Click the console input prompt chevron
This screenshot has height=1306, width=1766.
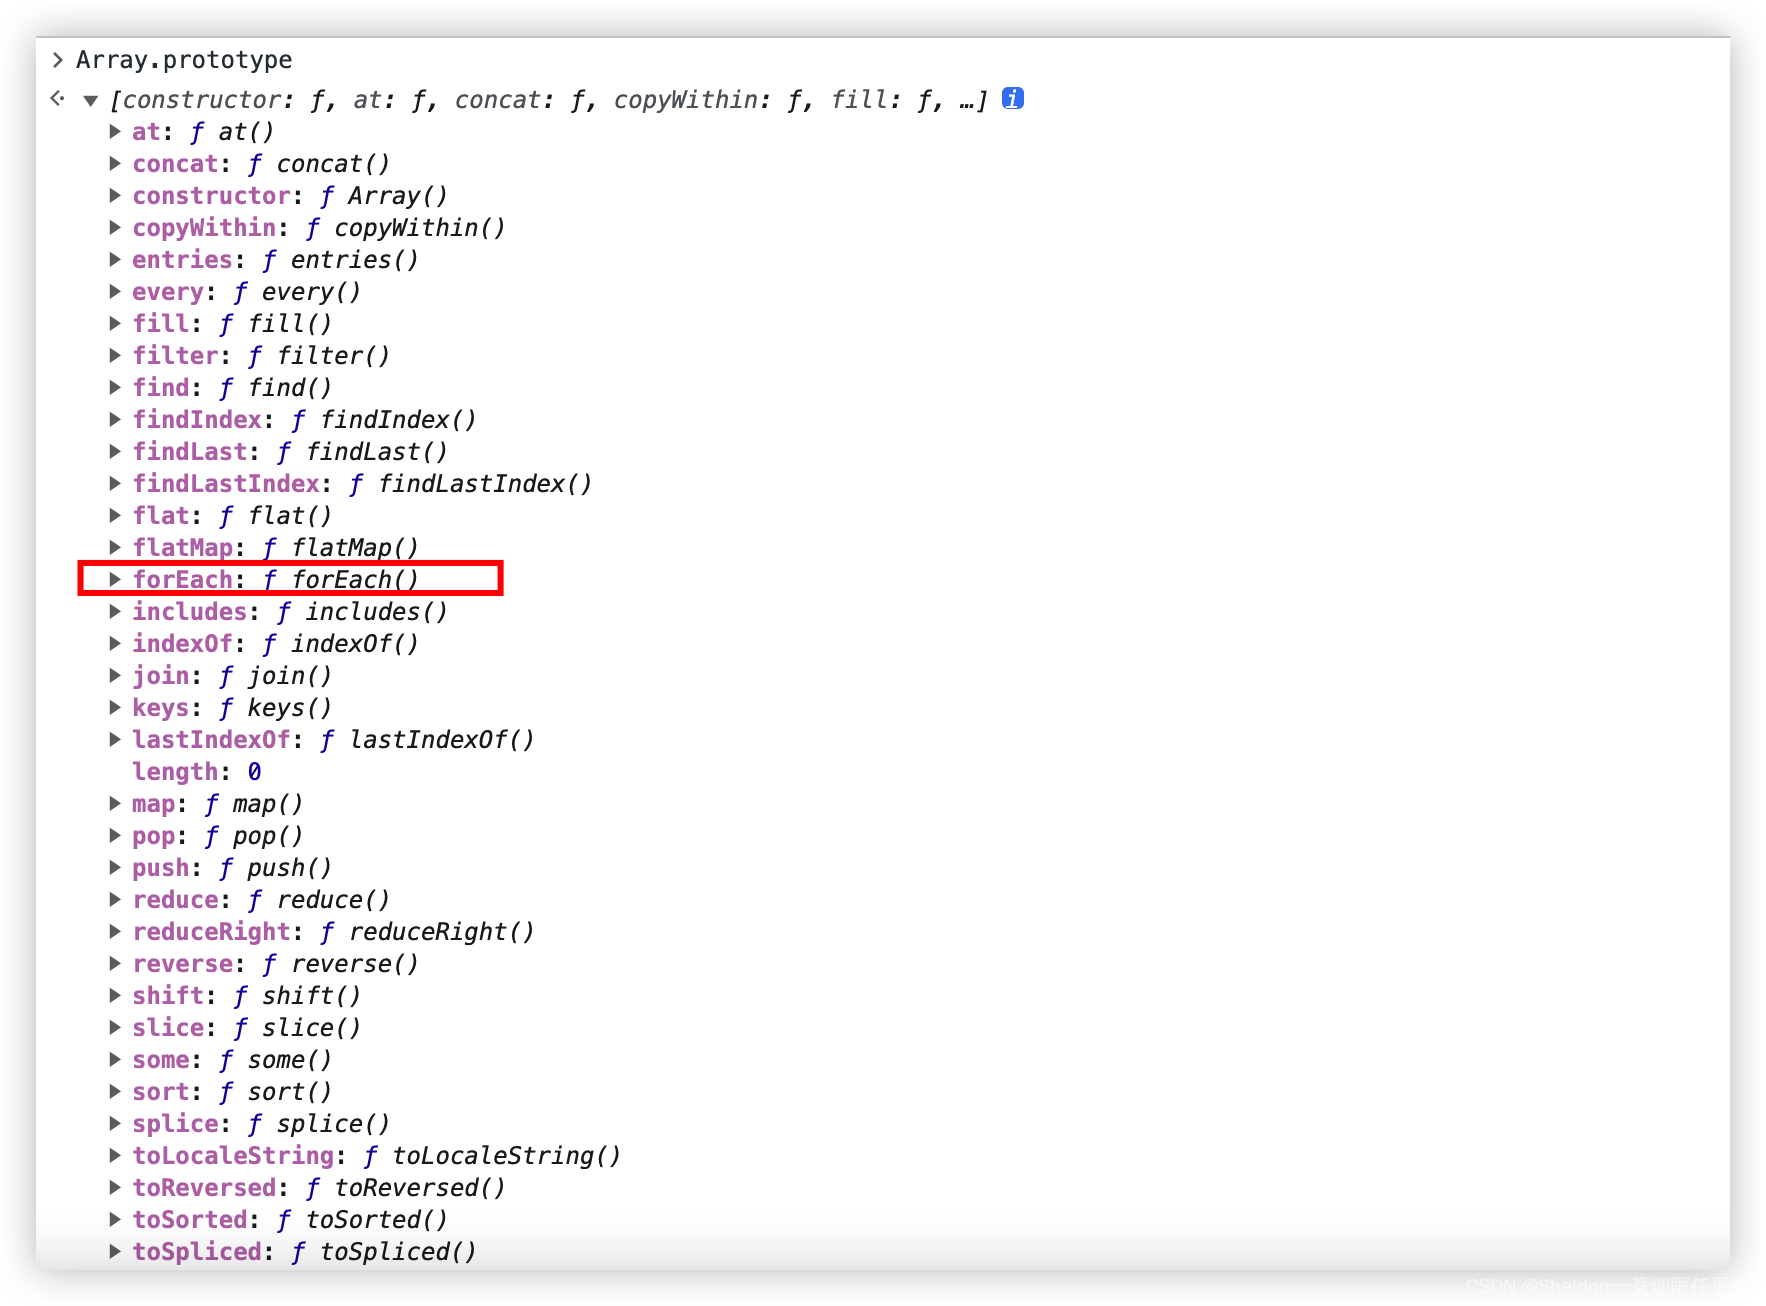point(58,60)
